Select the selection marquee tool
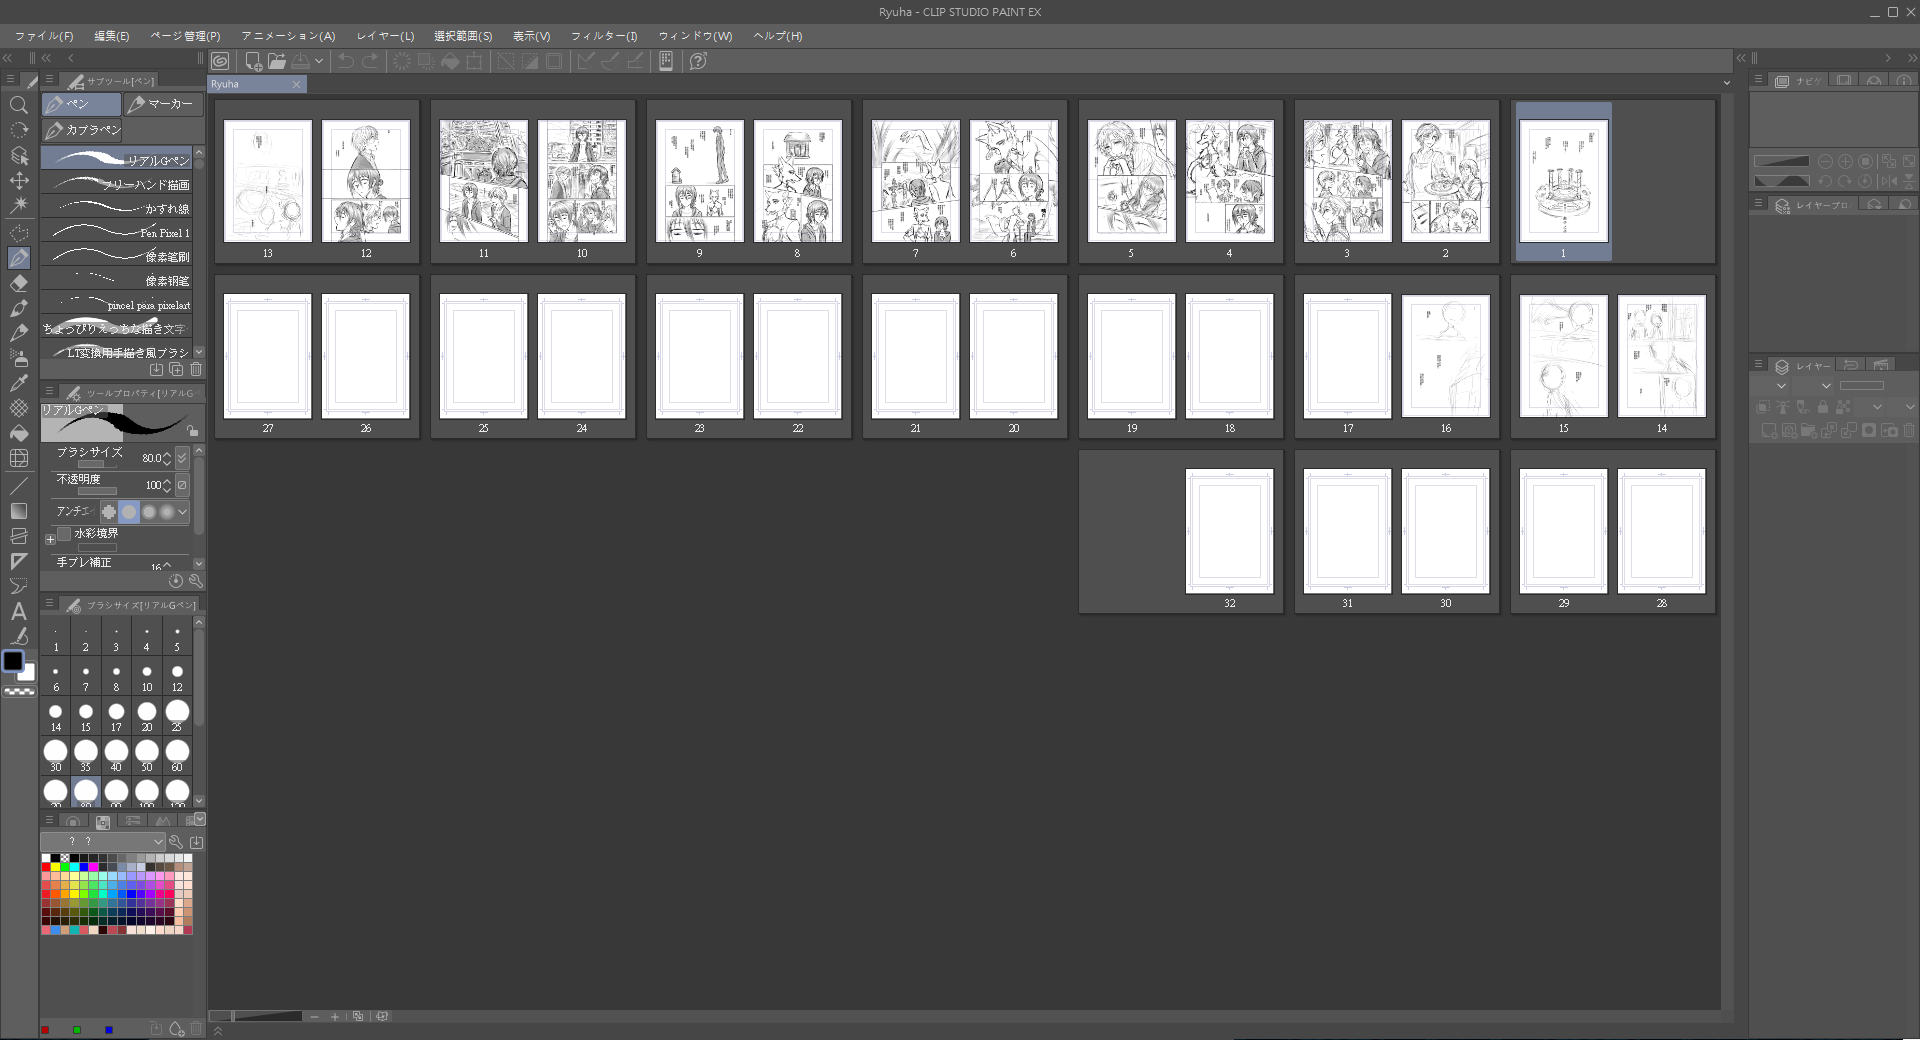 pyautogui.click(x=18, y=232)
